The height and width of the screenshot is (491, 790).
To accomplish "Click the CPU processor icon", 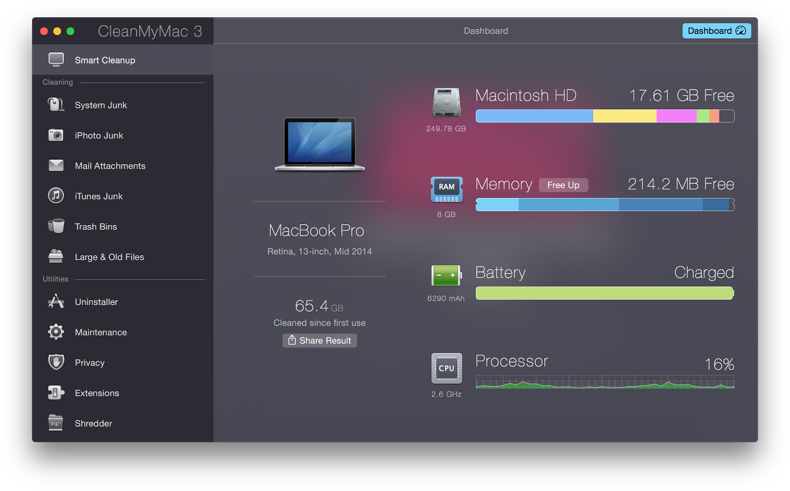I will [x=446, y=368].
